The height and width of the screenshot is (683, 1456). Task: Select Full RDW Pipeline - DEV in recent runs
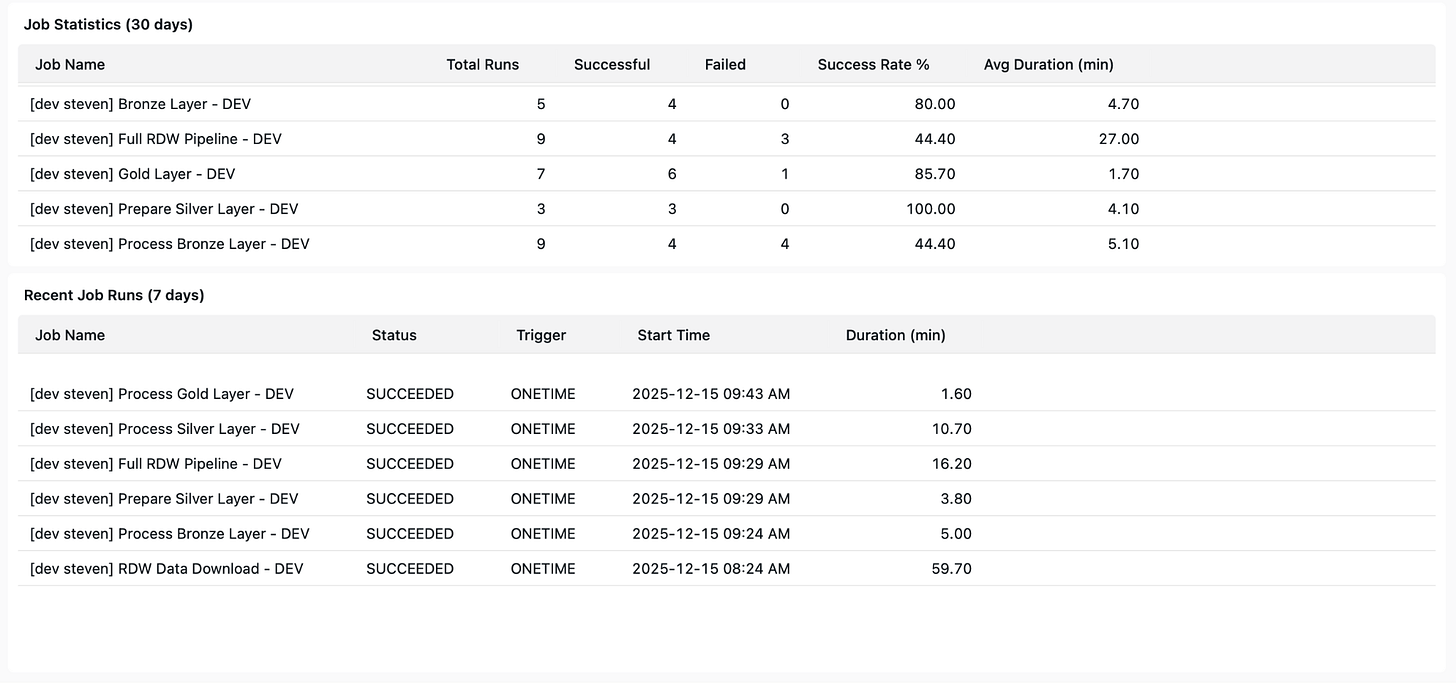coord(156,464)
